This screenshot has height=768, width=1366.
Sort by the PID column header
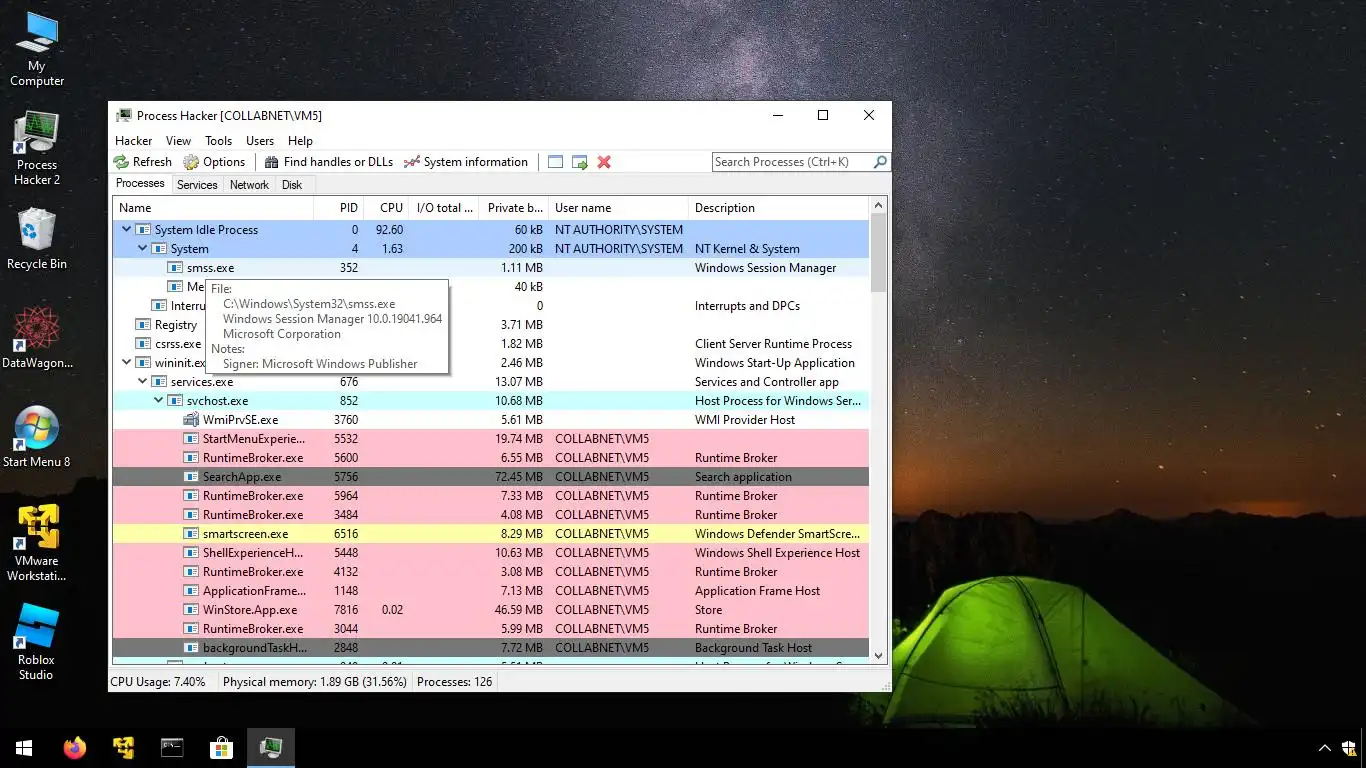338,208
